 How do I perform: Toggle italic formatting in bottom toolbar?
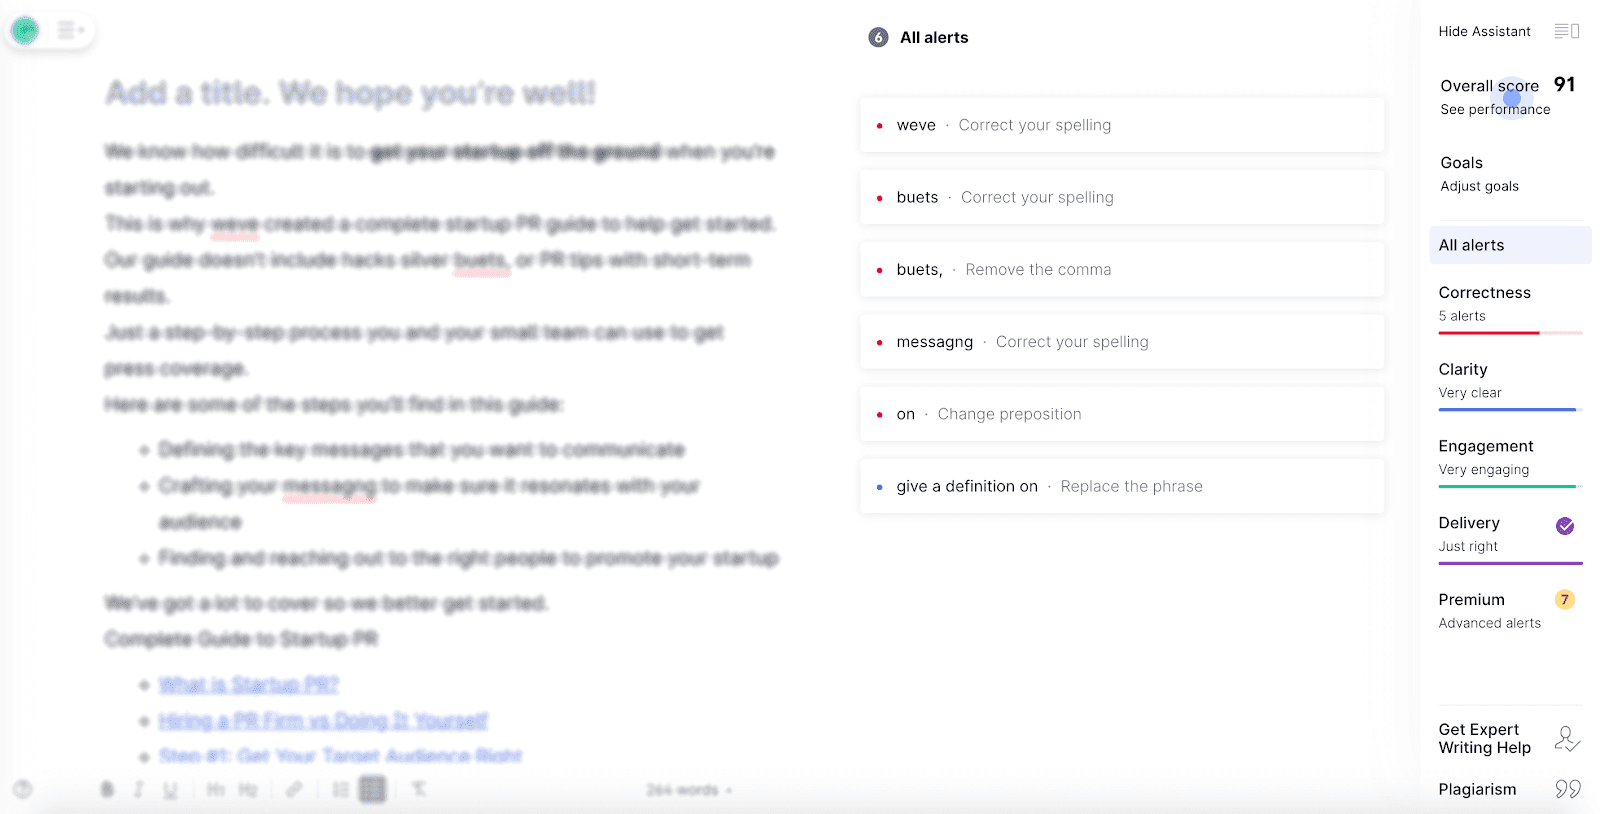click(x=139, y=790)
